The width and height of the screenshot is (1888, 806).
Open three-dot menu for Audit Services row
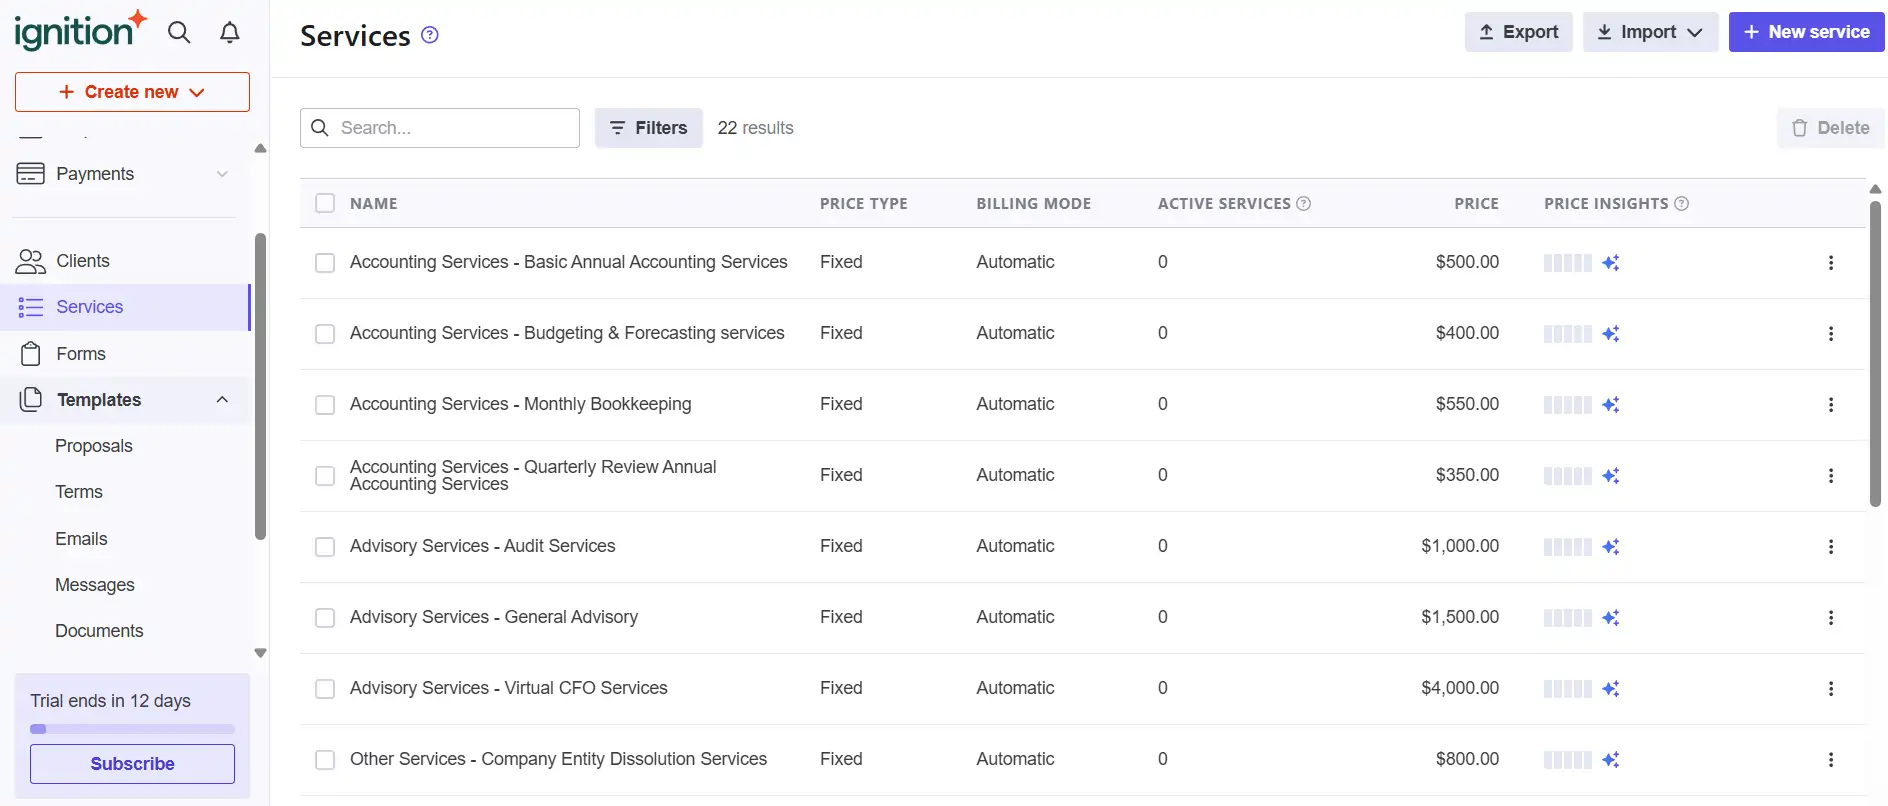coord(1830,547)
